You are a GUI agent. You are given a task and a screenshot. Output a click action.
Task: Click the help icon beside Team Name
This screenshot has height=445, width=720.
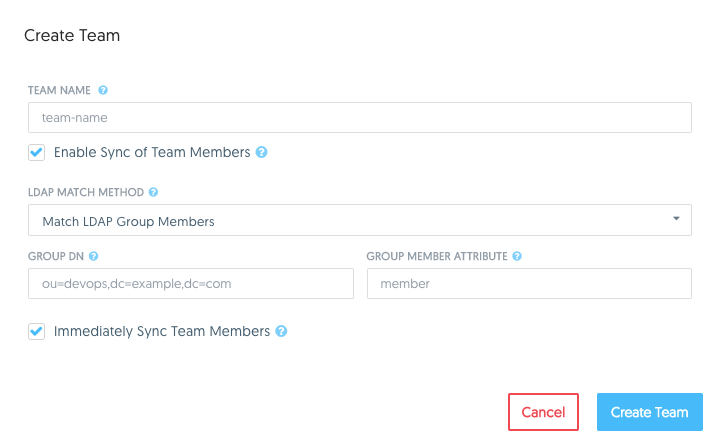pyautogui.click(x=103, y=90)
